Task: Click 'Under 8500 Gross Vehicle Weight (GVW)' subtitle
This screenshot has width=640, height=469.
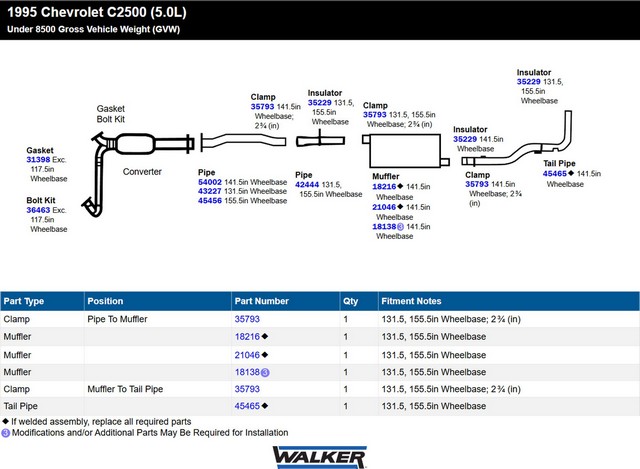Action: [x=93, y=29]
